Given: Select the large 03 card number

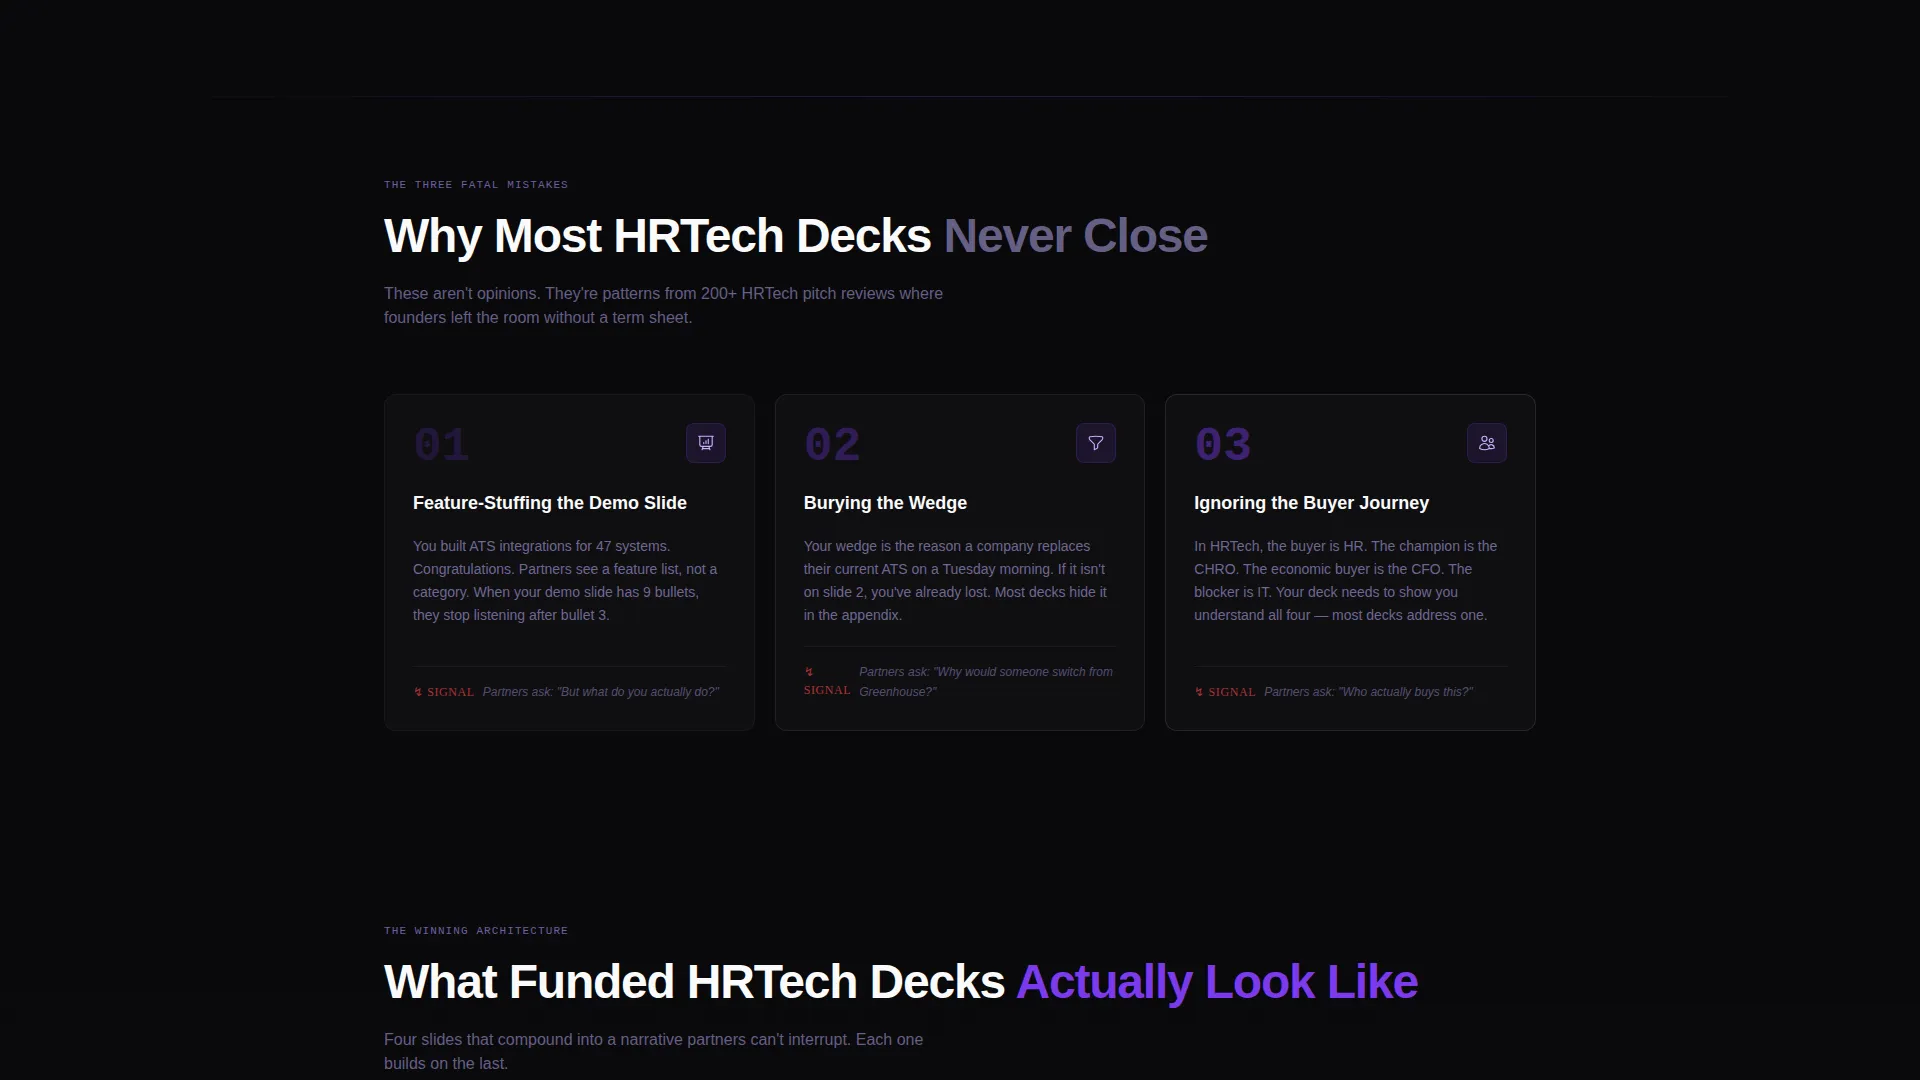Looking at the screenshot, I should click(1222, 445).
